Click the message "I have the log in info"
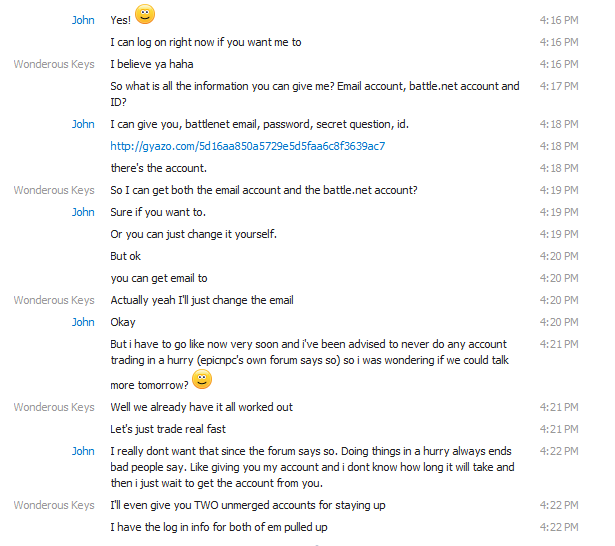This screenshot has width=615, height=546. [218, 527]
